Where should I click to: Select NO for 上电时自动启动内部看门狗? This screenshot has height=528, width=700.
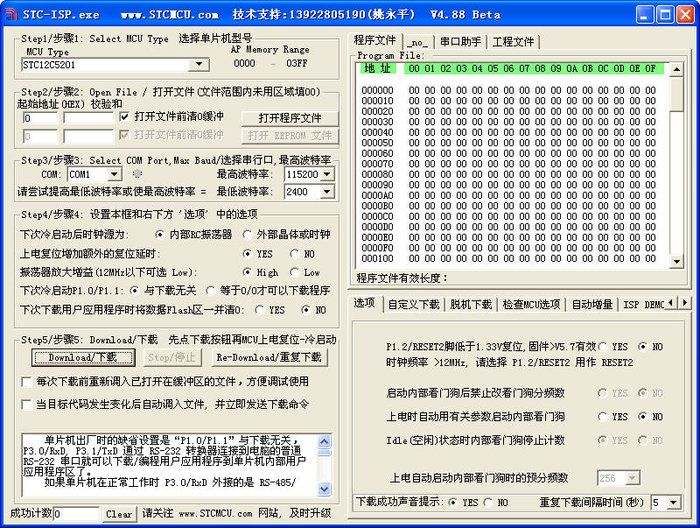[643, 417]
